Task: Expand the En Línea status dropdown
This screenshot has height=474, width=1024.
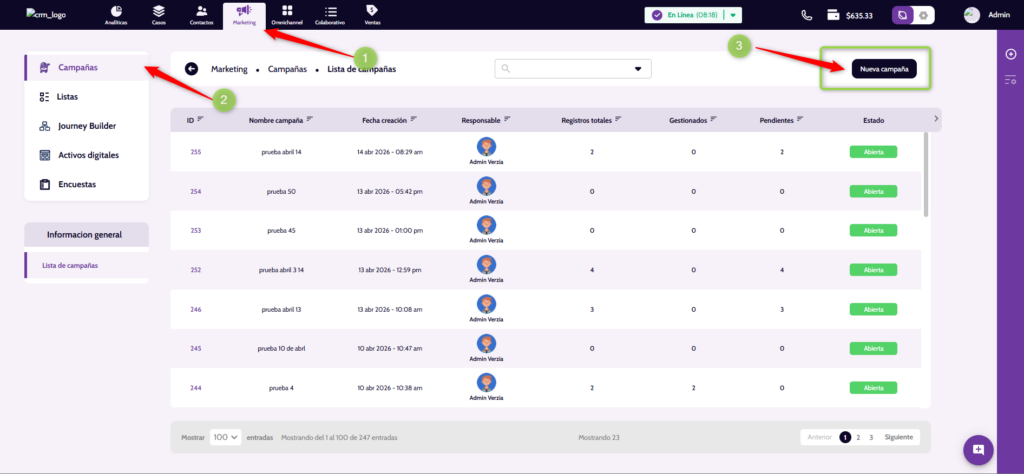Action: coord(733,15)
